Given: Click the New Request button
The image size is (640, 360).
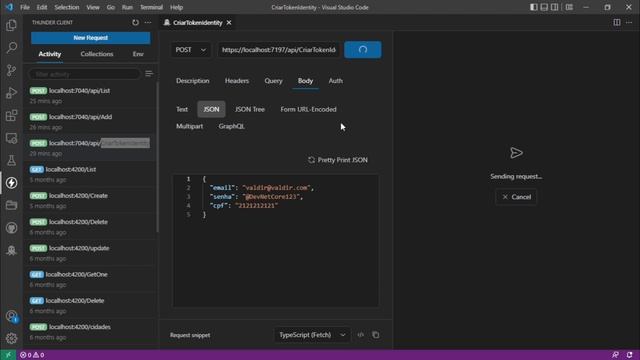Looking at the screenshot, I should [x=91, y=38].
